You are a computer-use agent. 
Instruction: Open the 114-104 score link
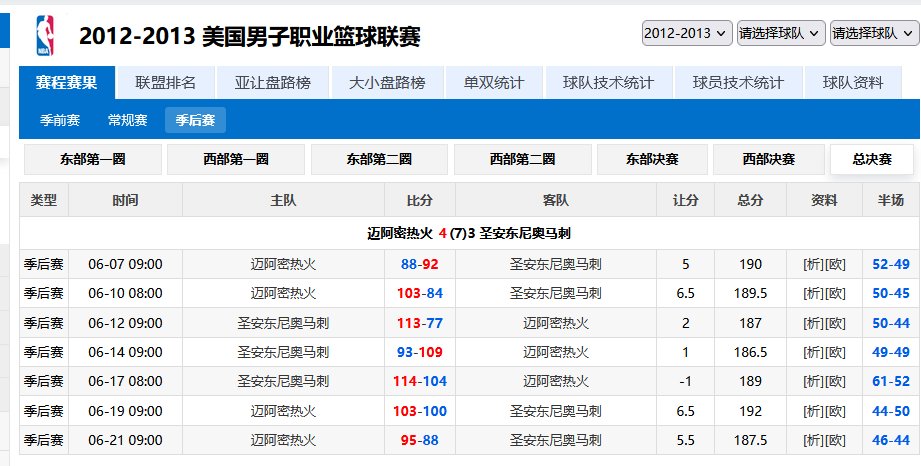click(x=419, y=381)
